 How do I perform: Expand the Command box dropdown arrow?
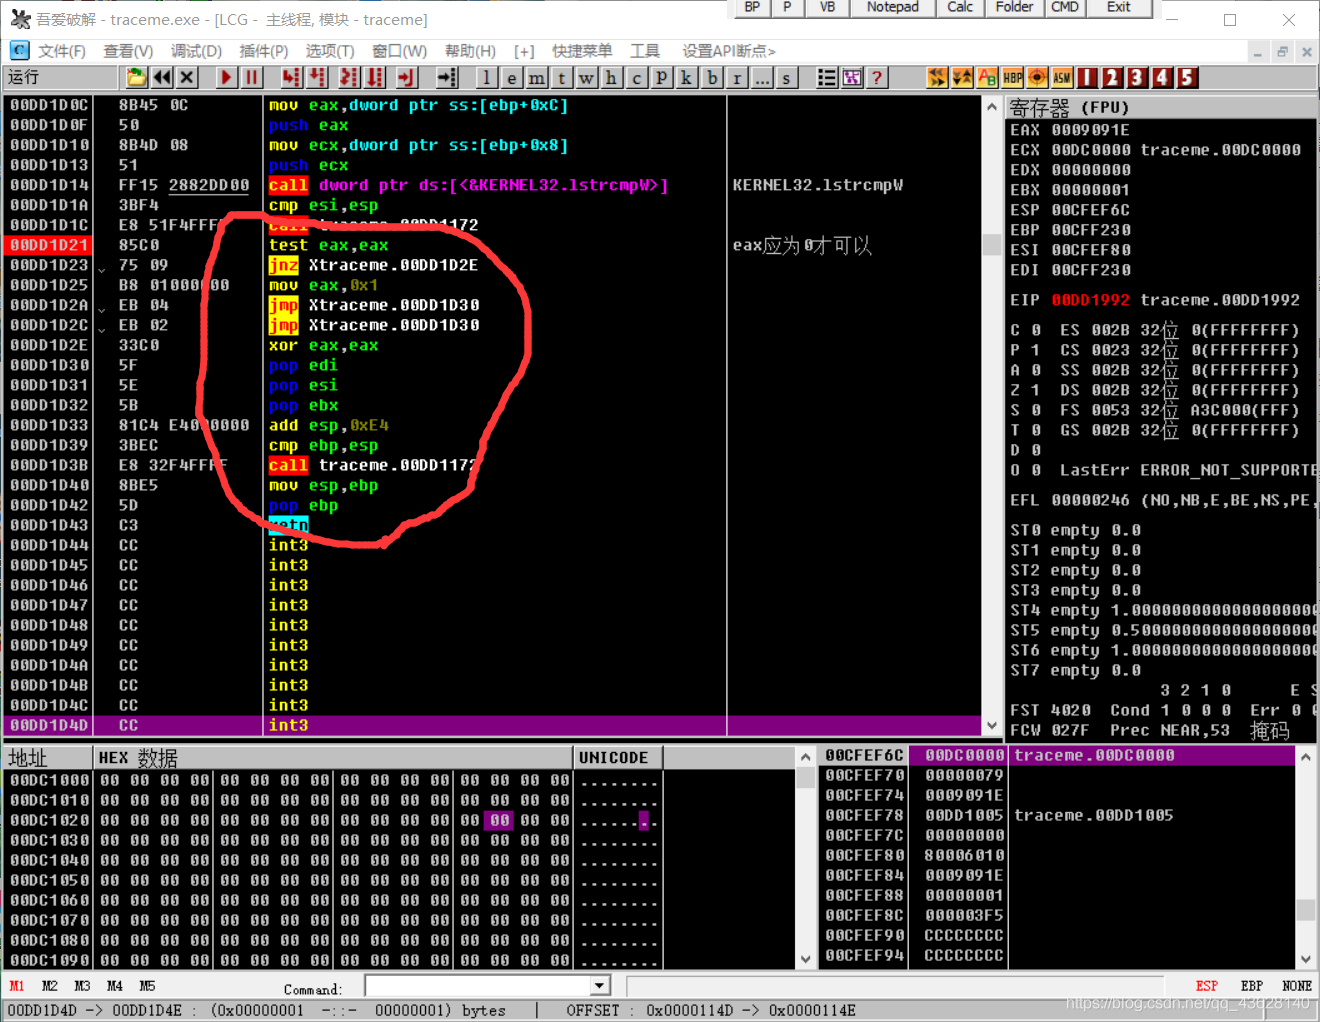(x=599, y=986)
